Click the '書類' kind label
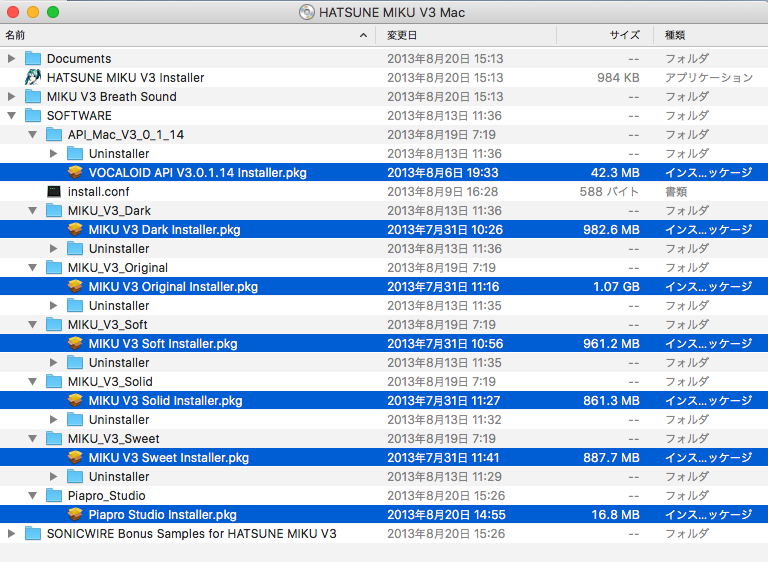 click(x=676, y=192)
